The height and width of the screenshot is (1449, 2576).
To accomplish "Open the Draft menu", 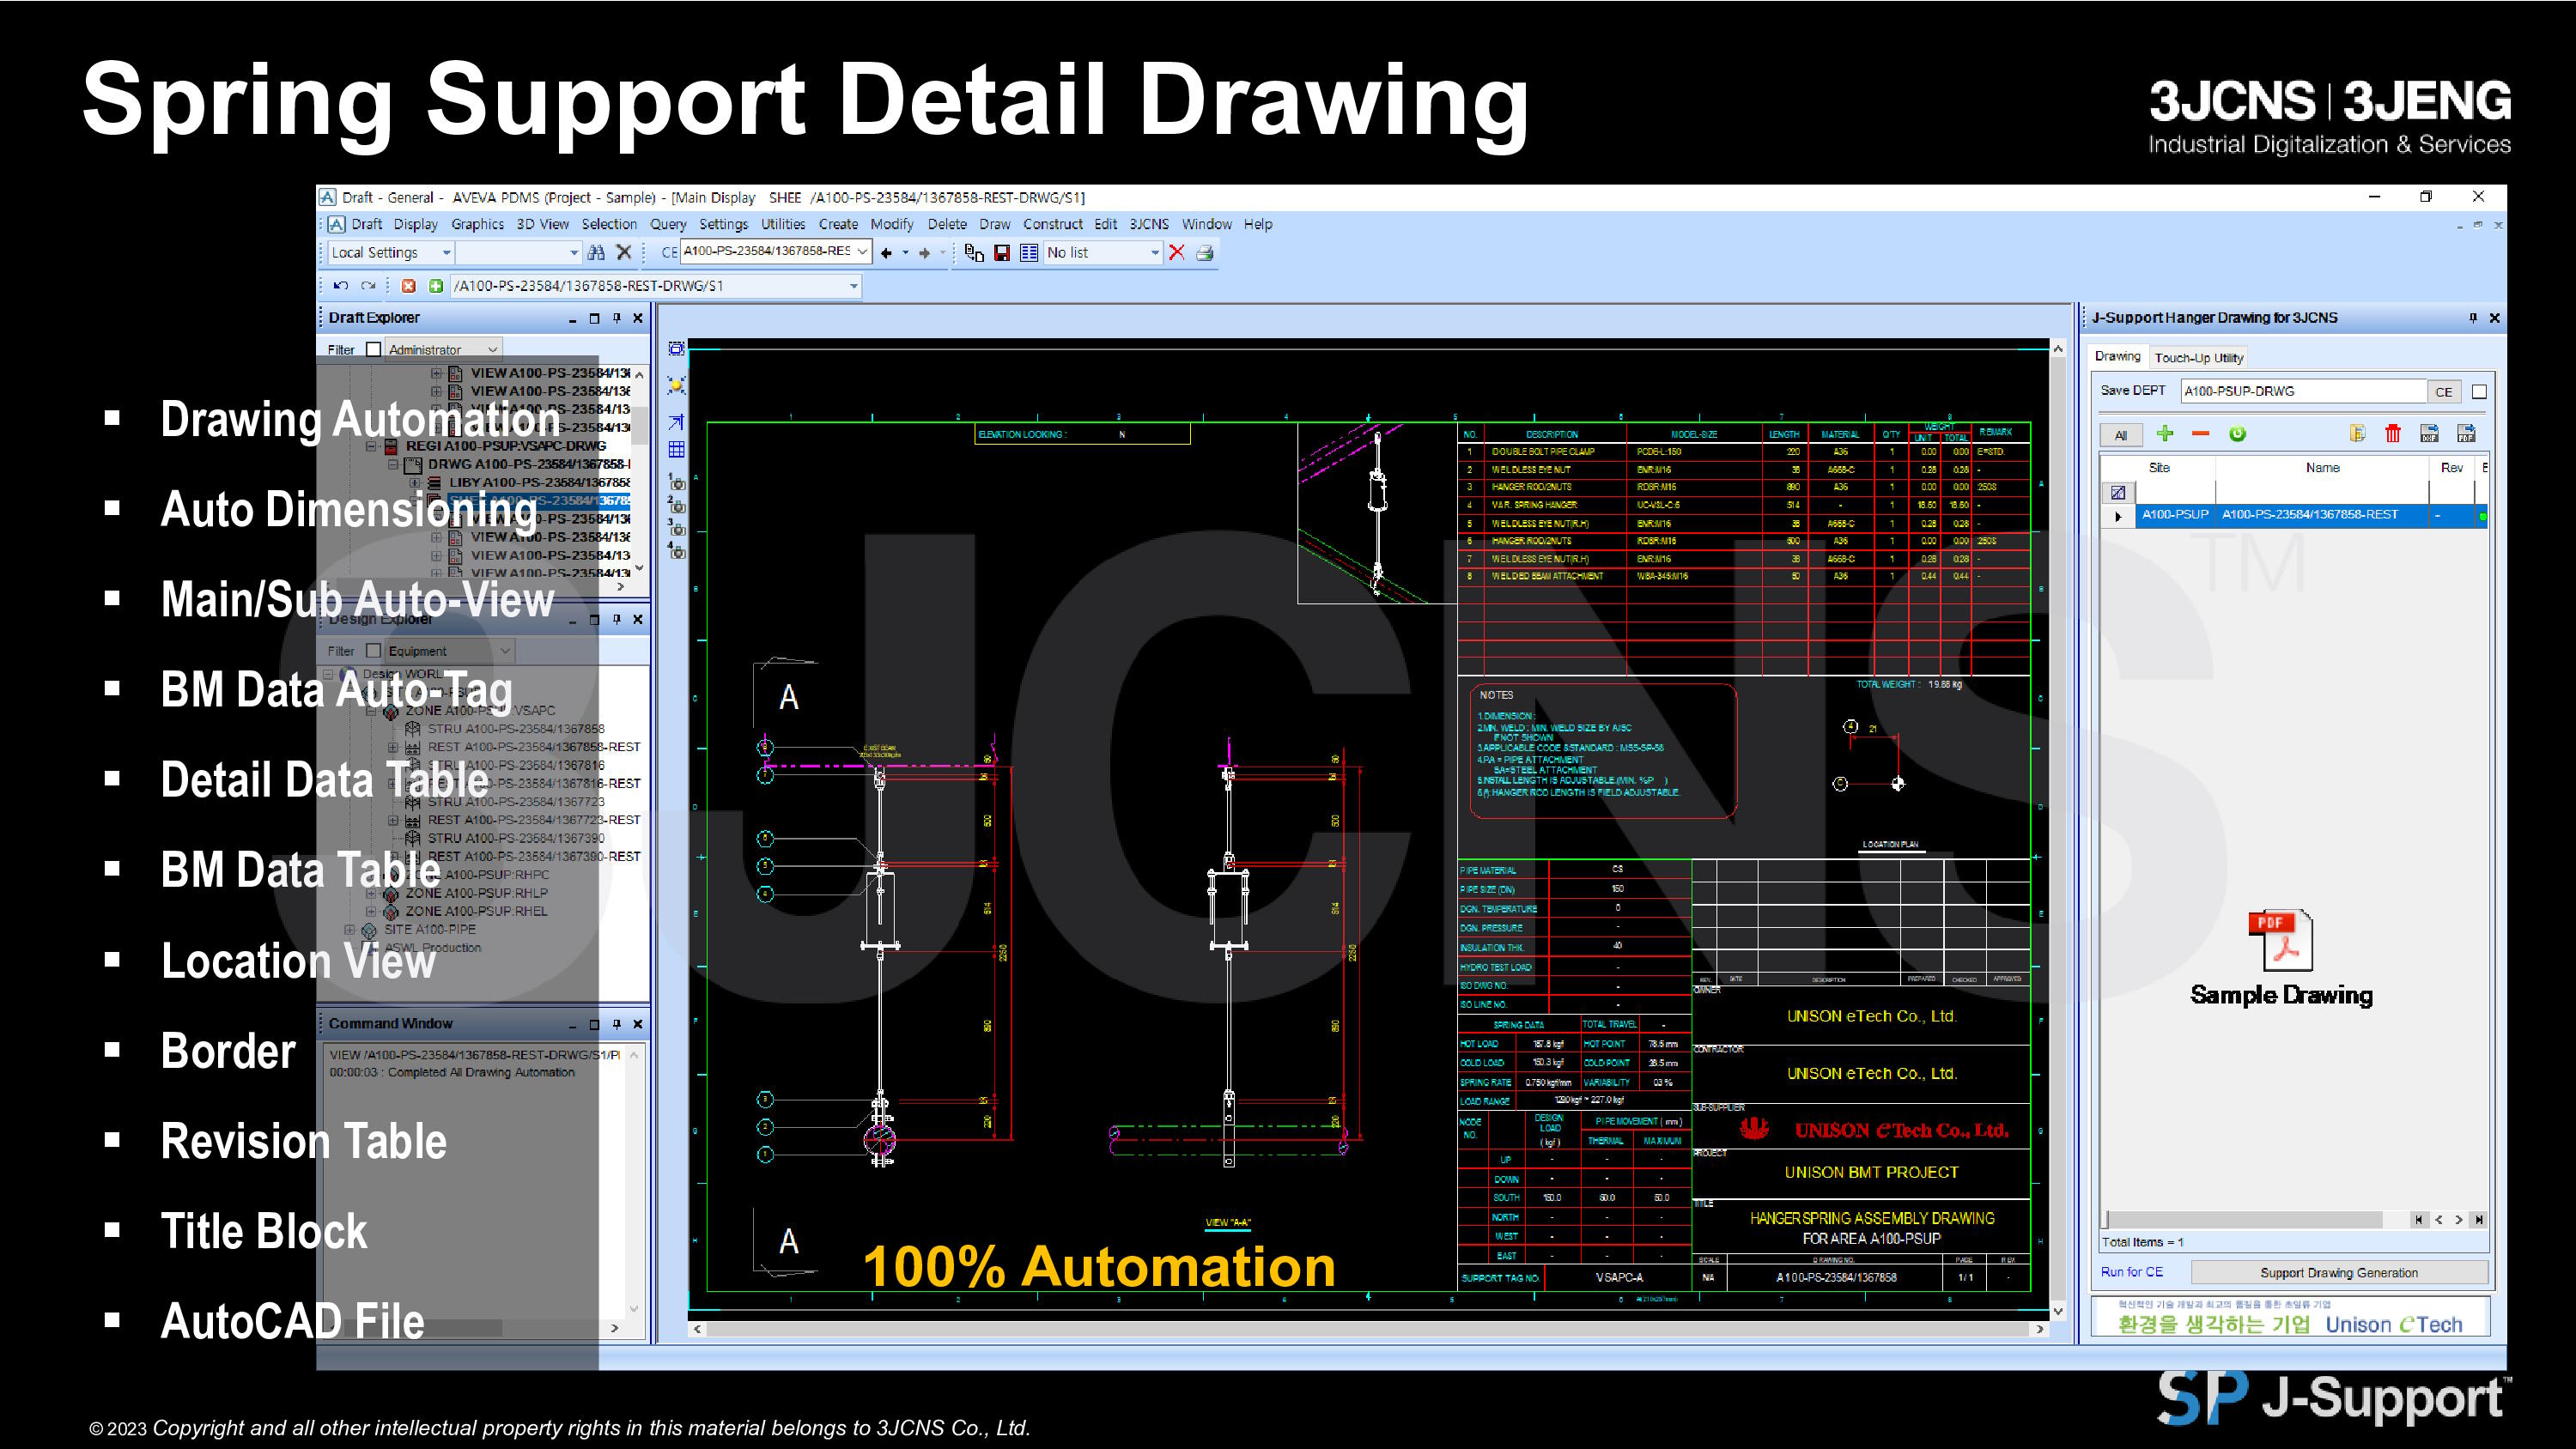I will 366,224.
